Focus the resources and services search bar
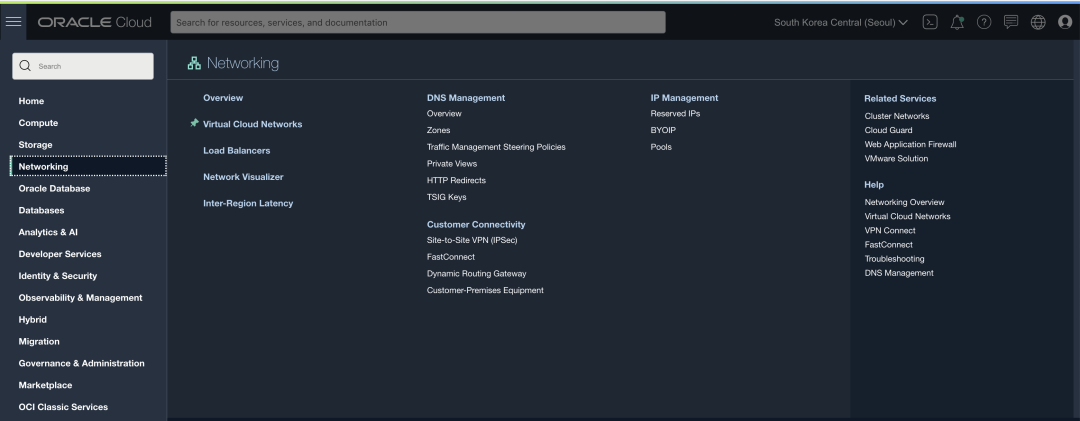Viewport: 1080px width, 421px height. [418, 22]
